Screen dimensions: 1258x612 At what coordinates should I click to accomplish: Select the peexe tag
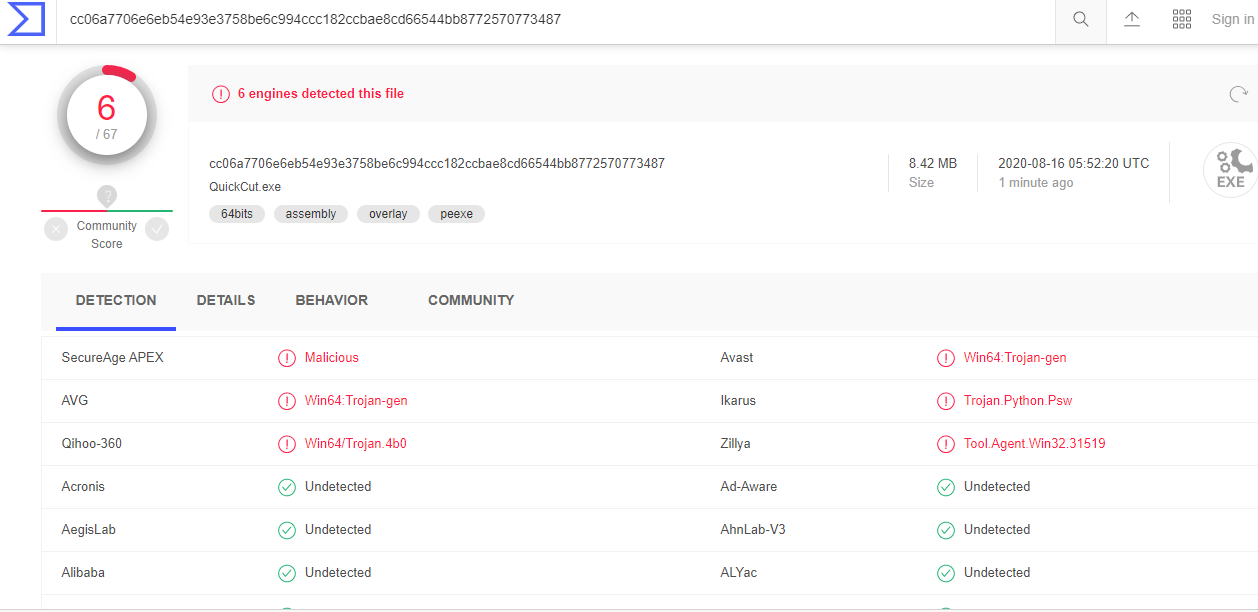click(456, 214)
